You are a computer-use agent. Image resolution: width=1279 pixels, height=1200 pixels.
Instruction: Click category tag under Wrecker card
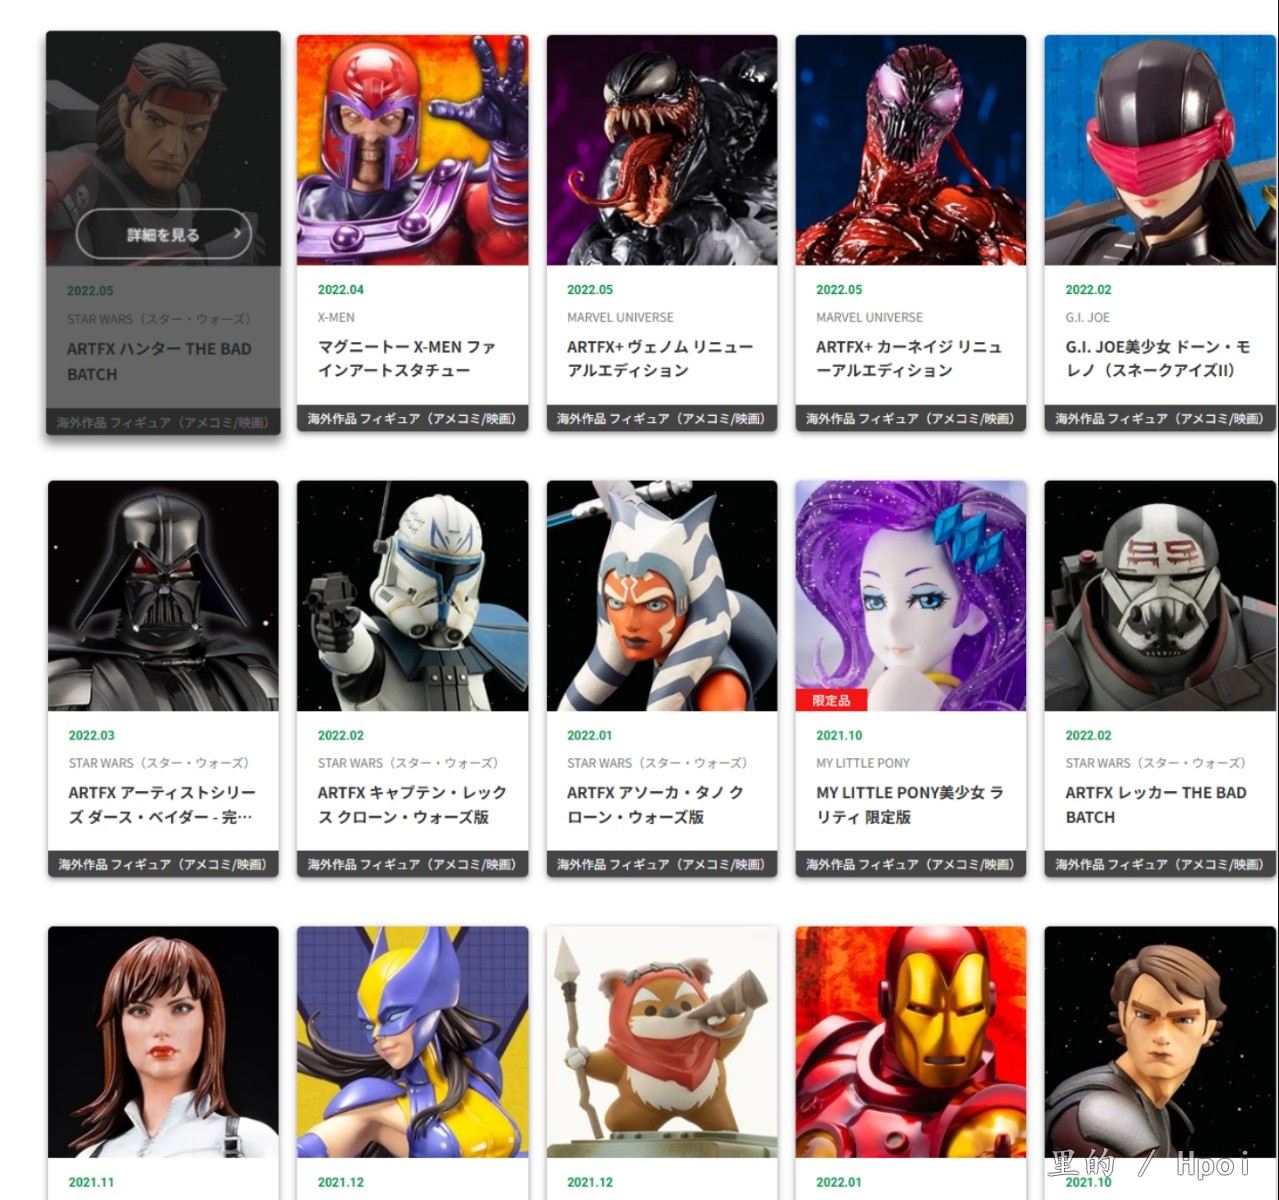[x=1160, y=864]
